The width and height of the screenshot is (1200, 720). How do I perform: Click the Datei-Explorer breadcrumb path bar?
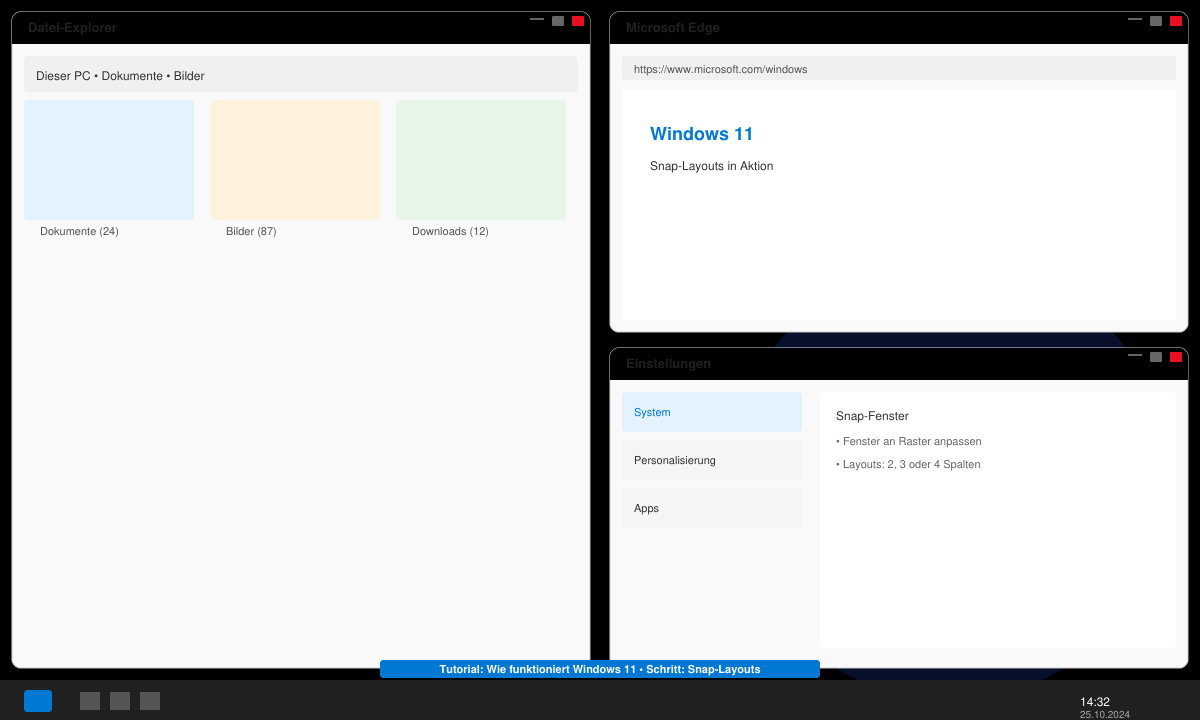coord(301,74)
